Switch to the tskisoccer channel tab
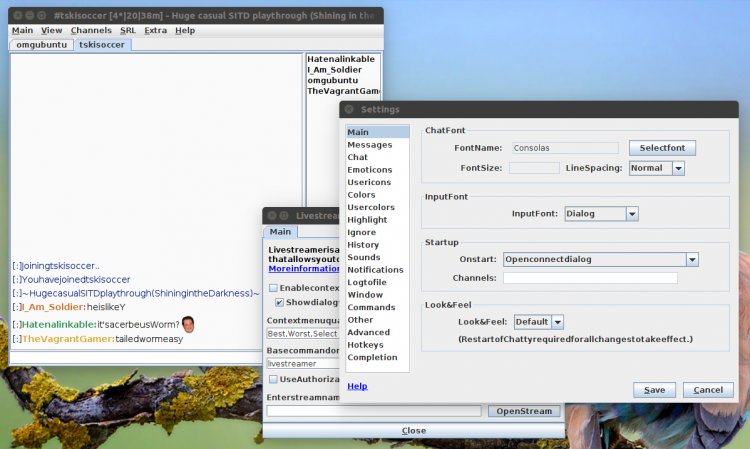This screenshot has height=449, width=750. pos(102,45)
